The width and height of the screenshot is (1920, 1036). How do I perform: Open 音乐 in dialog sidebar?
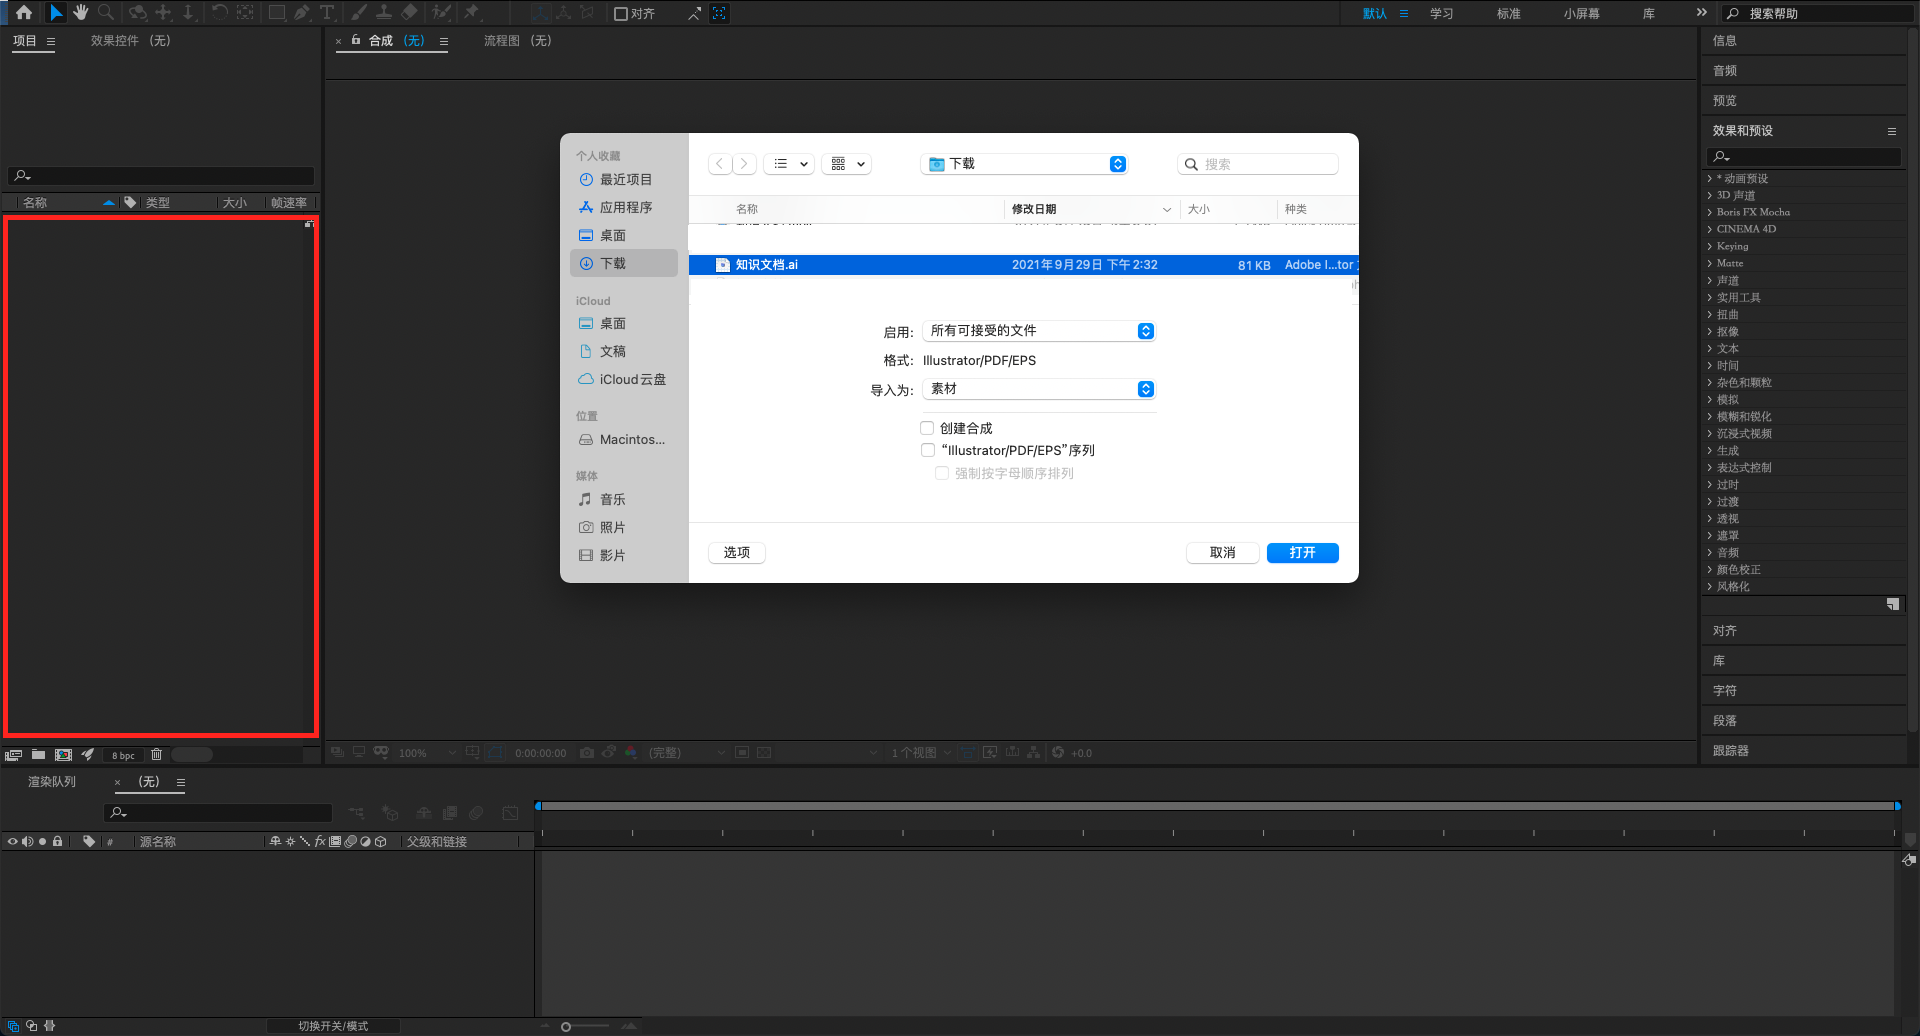tap(624, 500)
